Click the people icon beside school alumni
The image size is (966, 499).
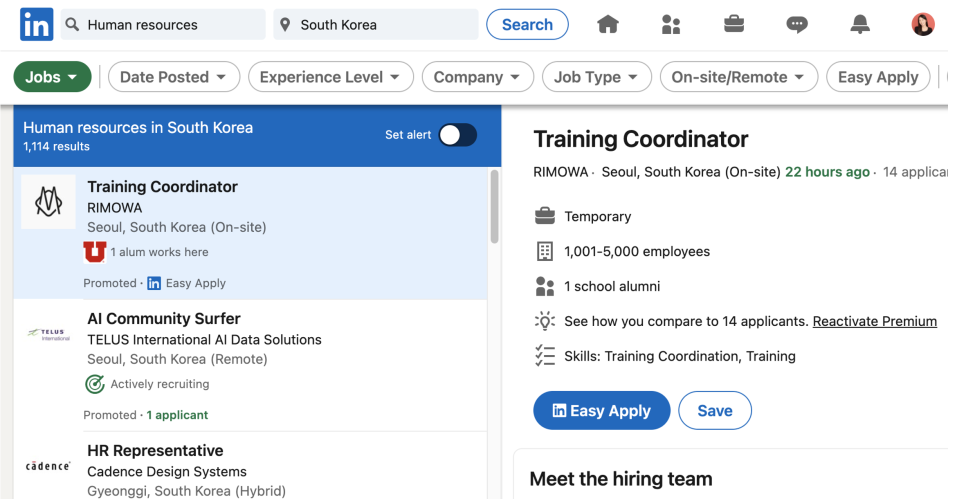[545, 286]
